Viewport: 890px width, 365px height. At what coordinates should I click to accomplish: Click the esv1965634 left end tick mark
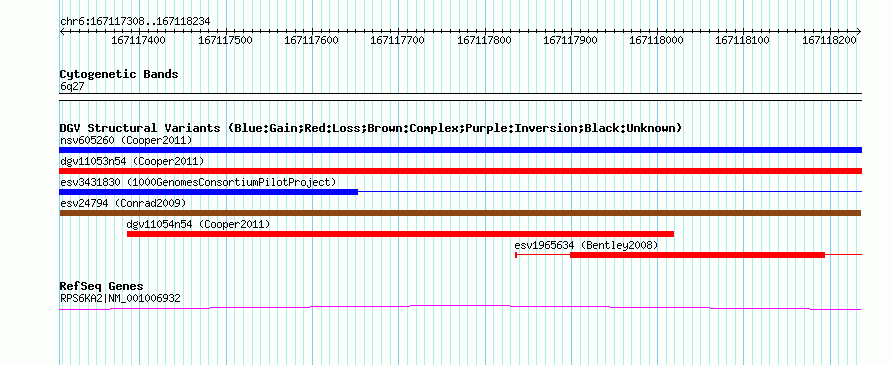pyautogui.click(x=516, y=255)
